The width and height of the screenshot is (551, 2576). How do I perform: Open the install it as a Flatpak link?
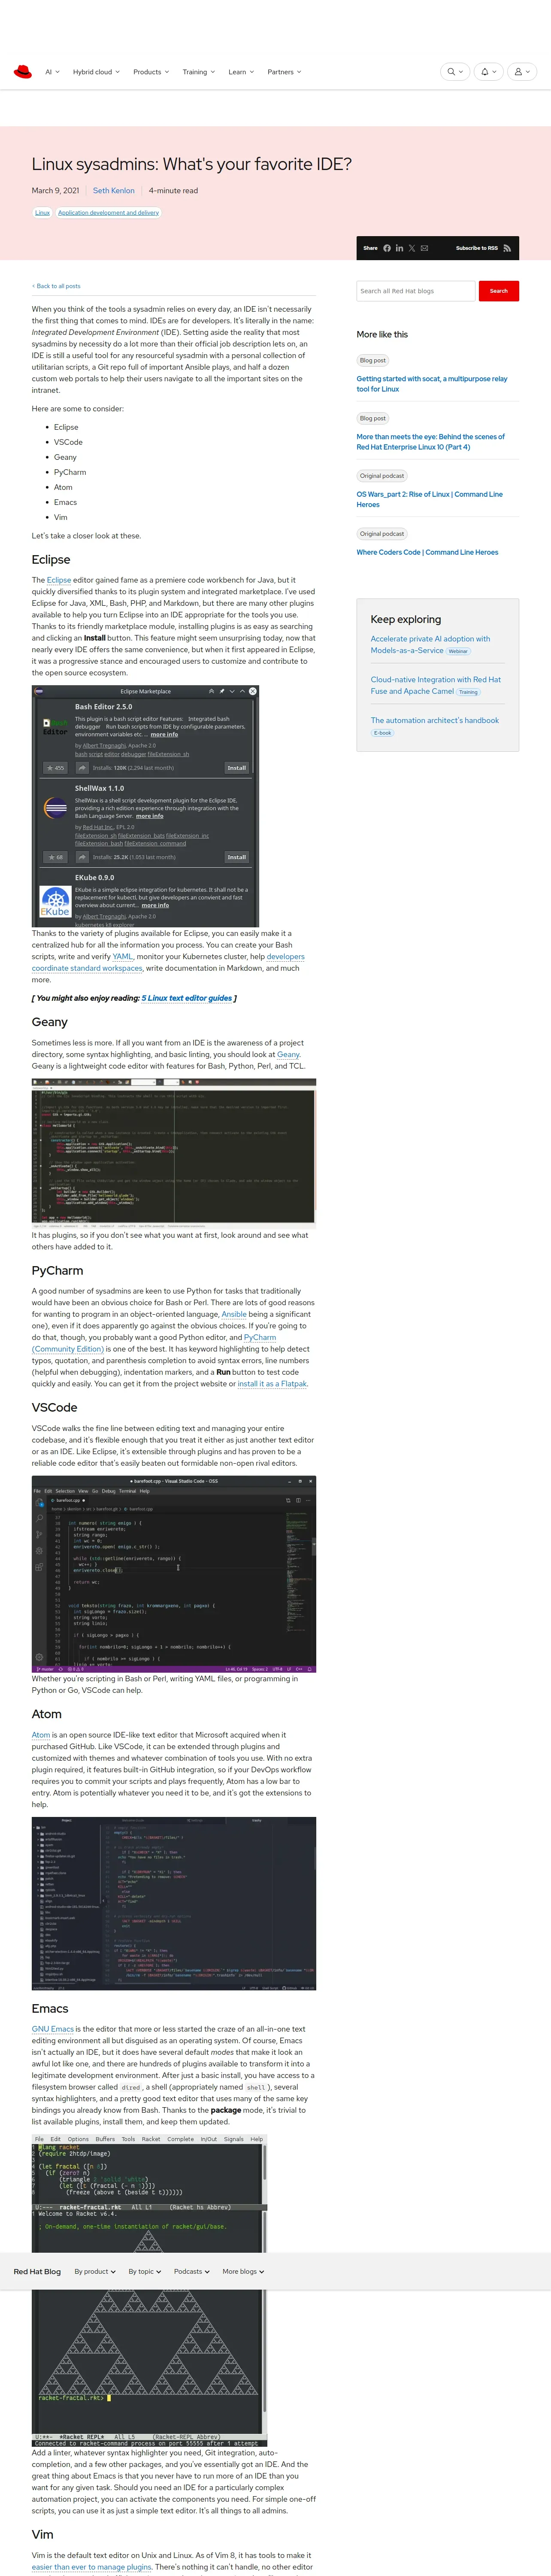point(272,1384)
